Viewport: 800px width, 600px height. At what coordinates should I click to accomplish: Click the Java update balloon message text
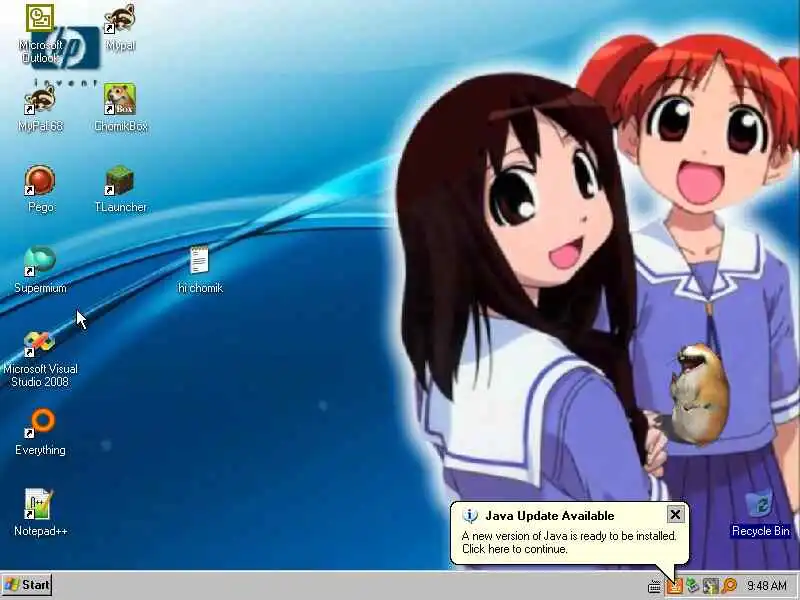point(569,542)
